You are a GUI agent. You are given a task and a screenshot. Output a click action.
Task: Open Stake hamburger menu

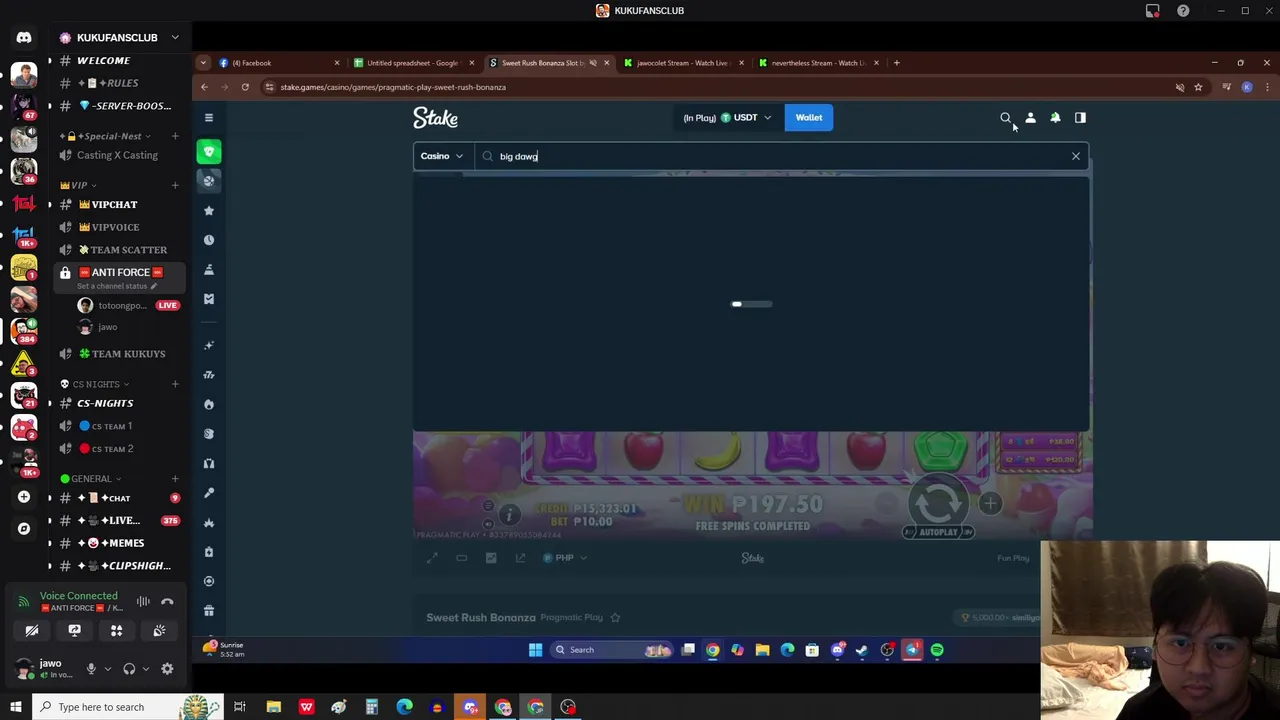click(x=209, y=118)
